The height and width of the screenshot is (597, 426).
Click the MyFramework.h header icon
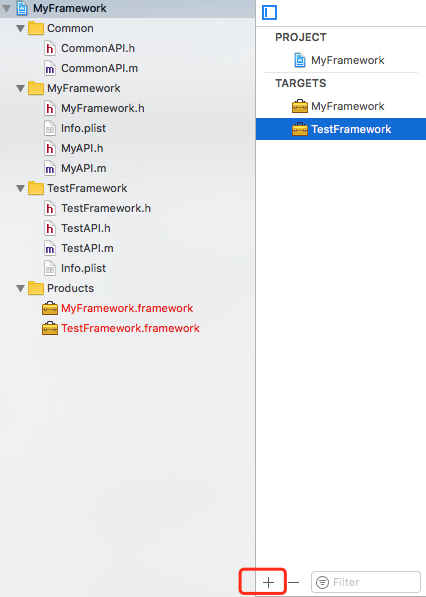coord(49,109)
